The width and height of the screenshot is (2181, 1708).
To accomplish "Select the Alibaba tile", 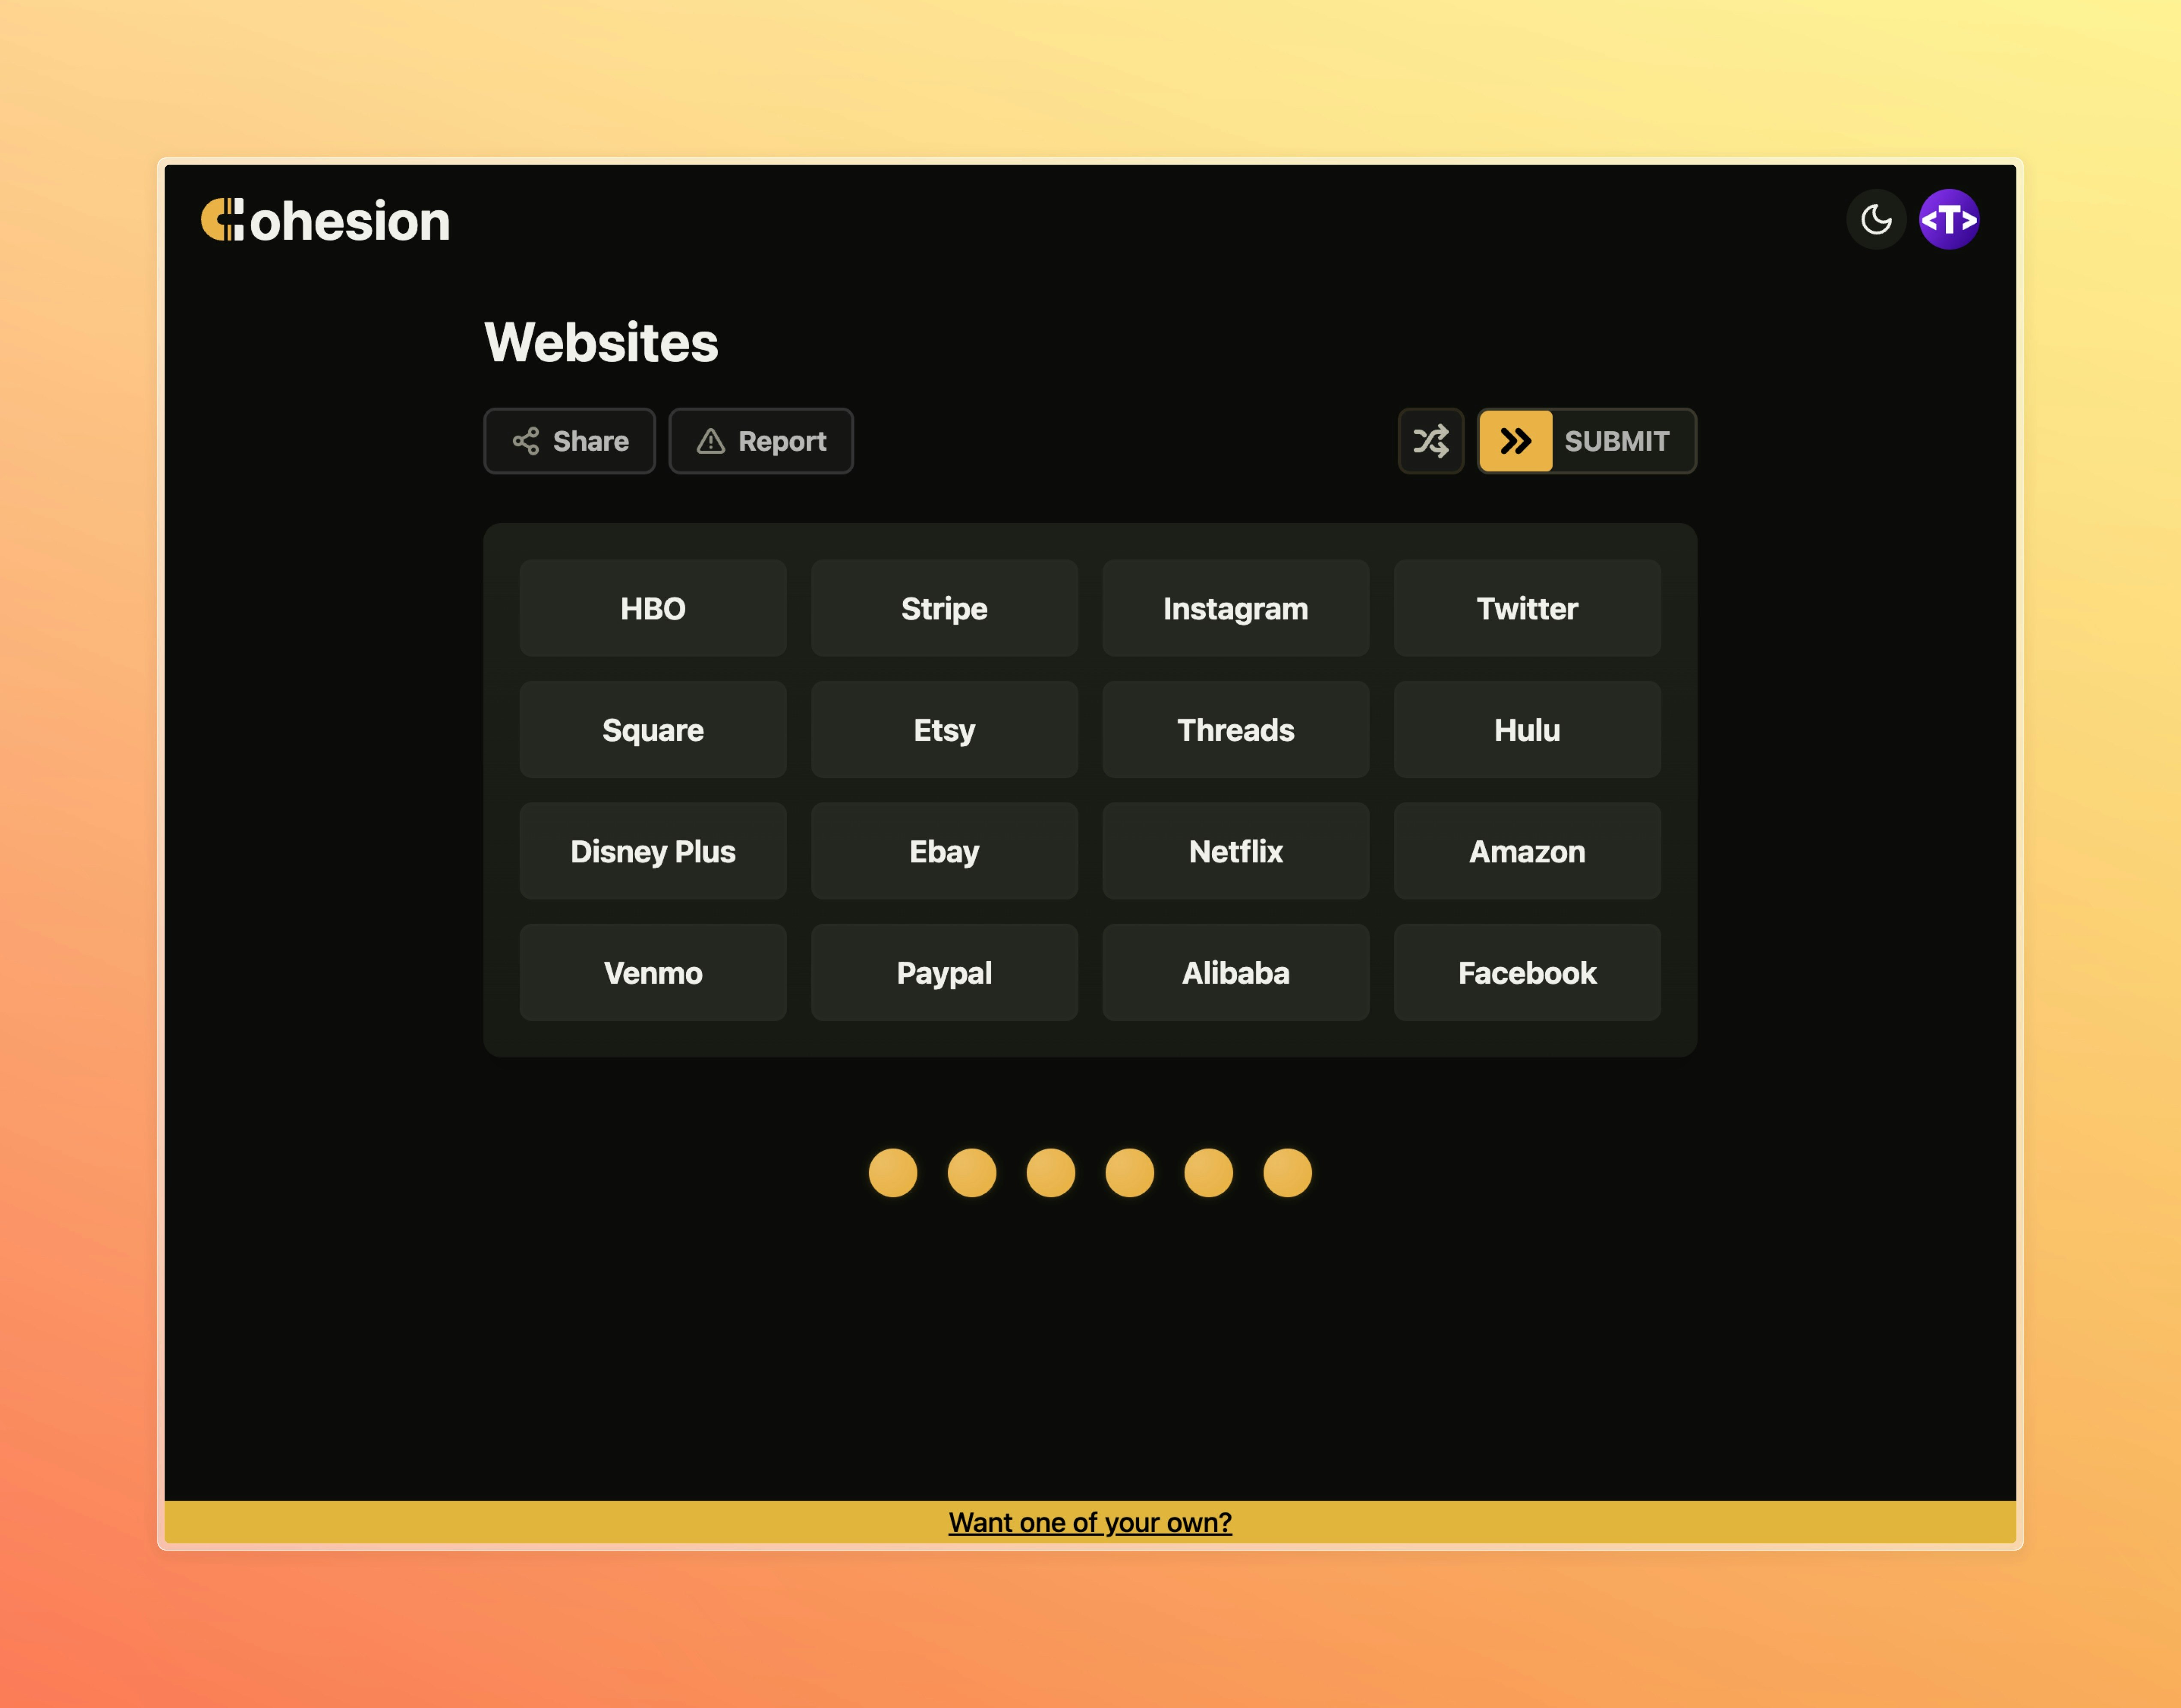I will 1236,973.
